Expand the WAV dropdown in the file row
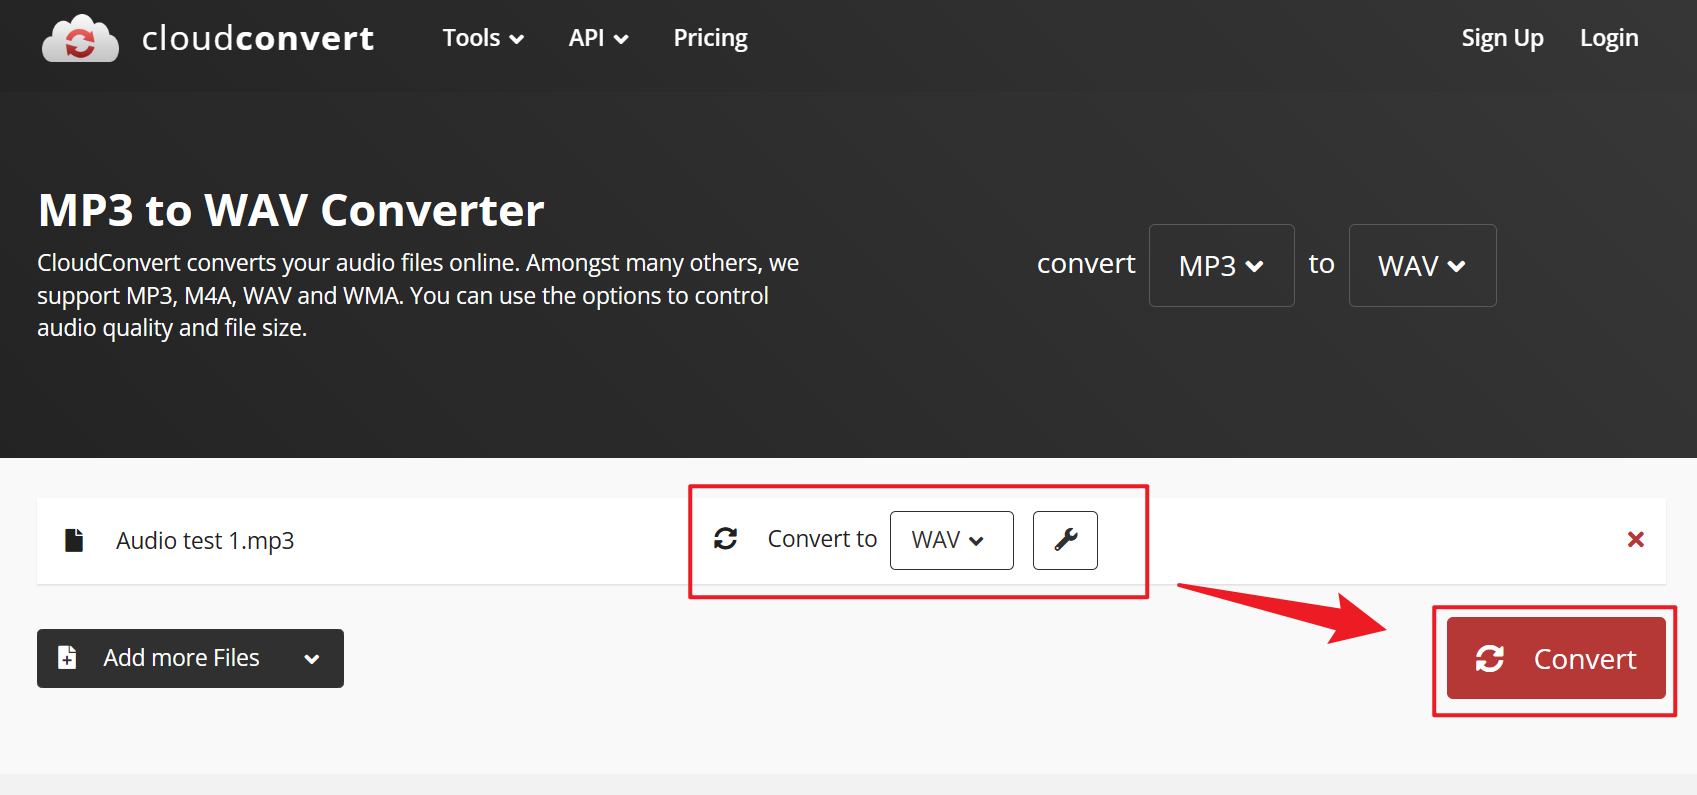 tap(951, 540)
